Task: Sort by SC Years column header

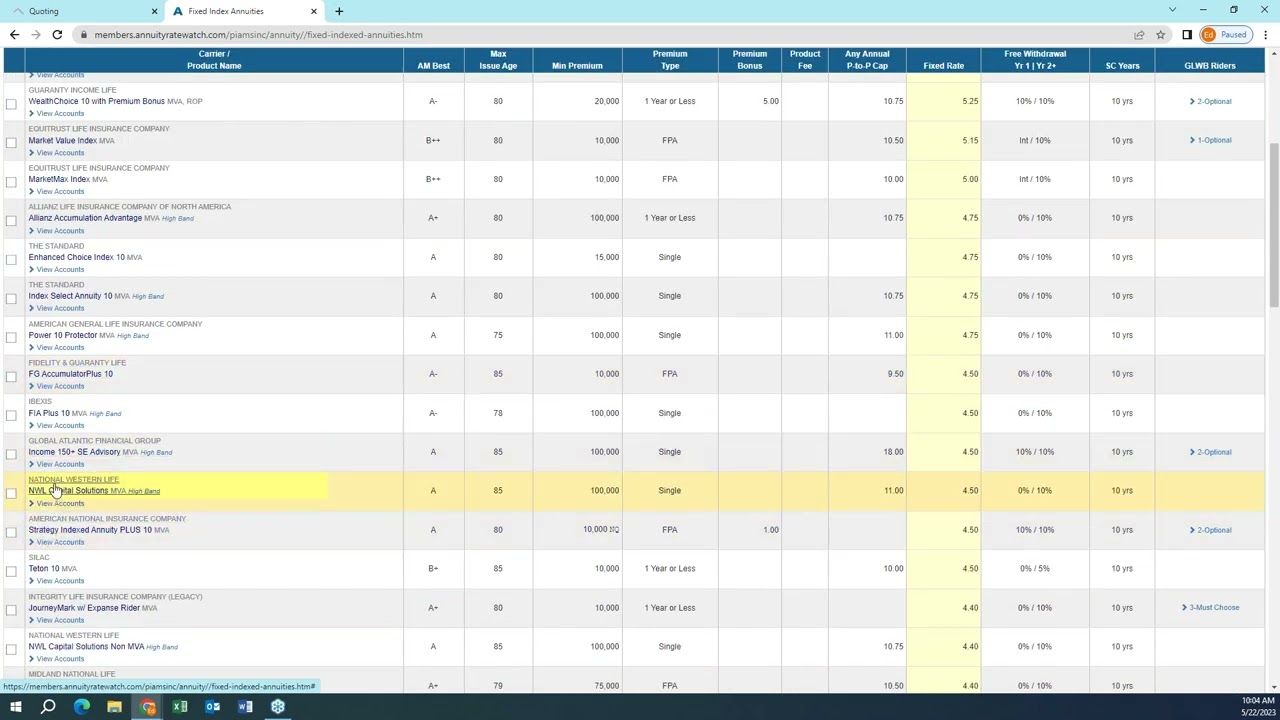Action: tap(1122, 66)
